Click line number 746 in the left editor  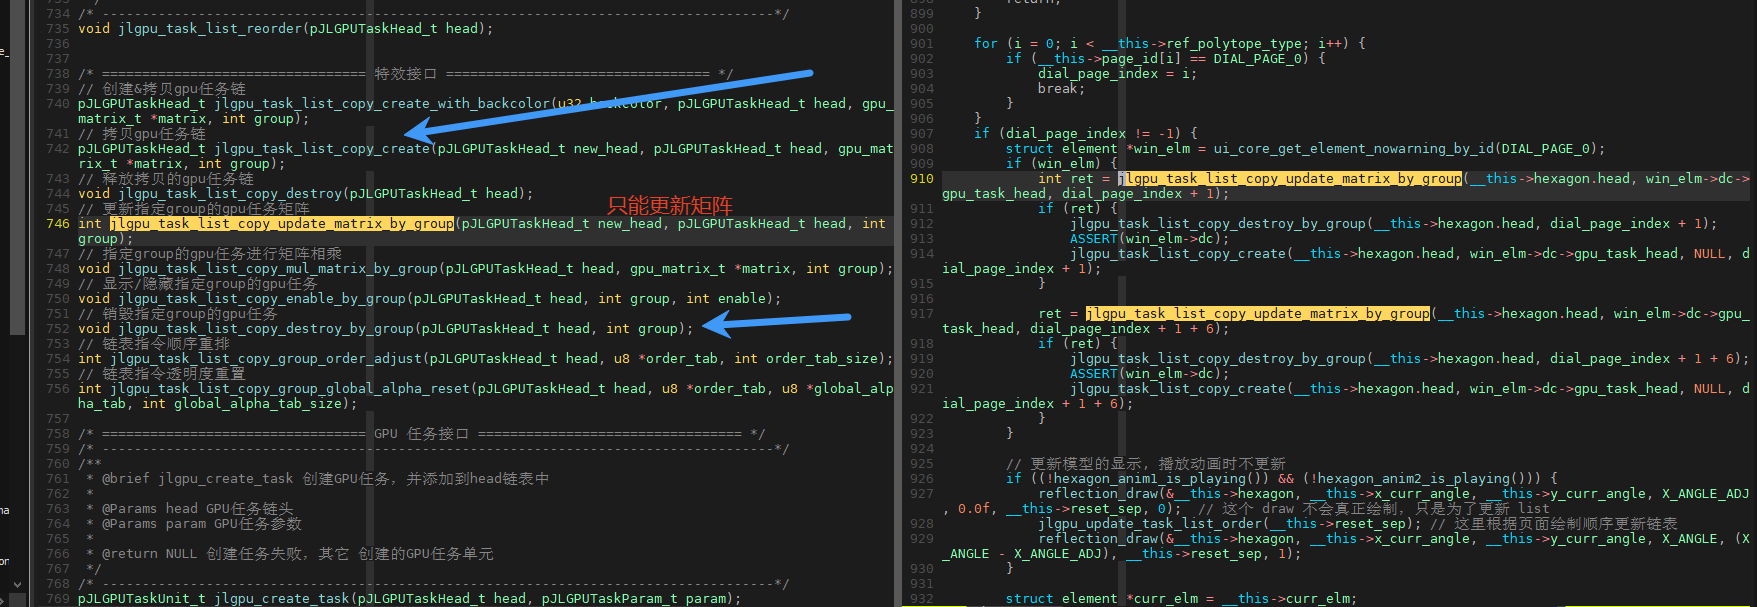58,224
